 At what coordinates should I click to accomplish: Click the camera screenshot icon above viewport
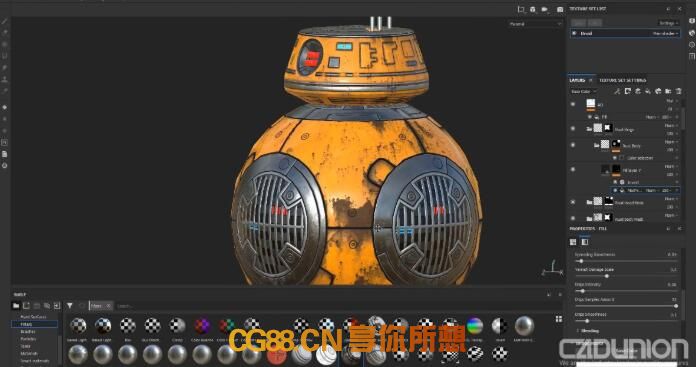[x=560, y=9]
